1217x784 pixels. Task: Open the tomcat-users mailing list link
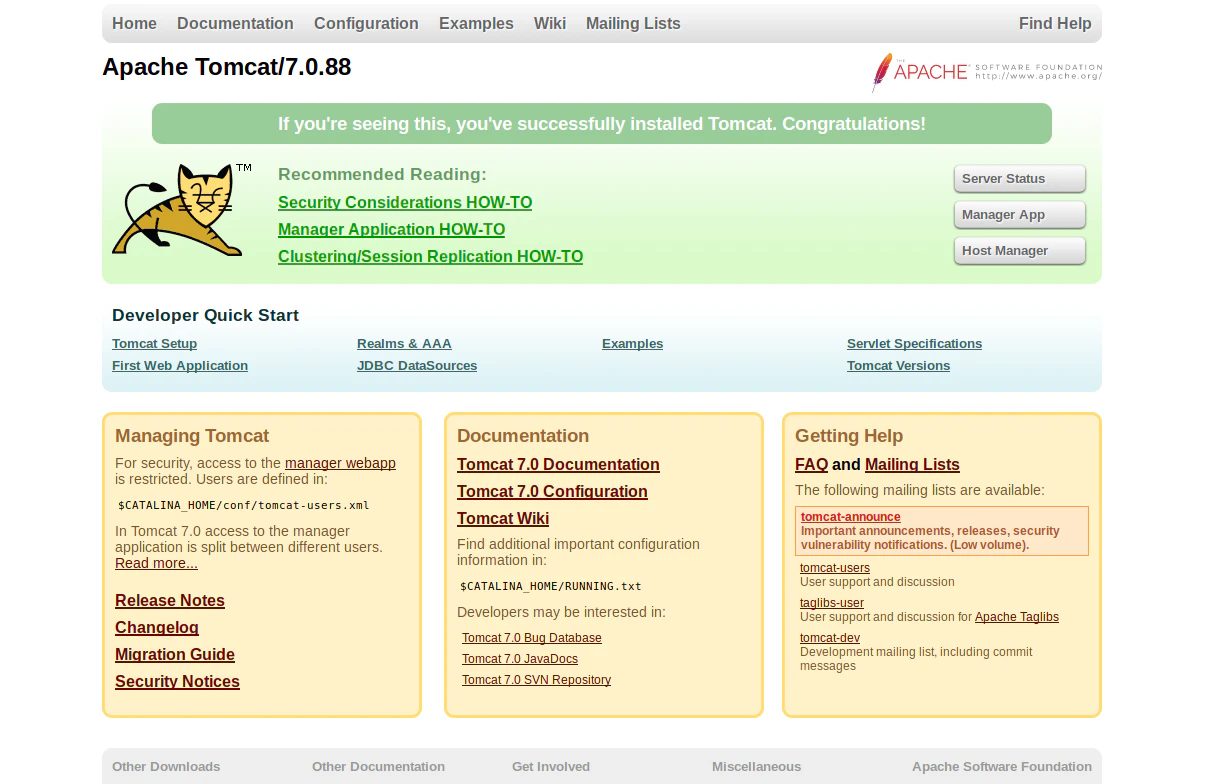point(835,568)
